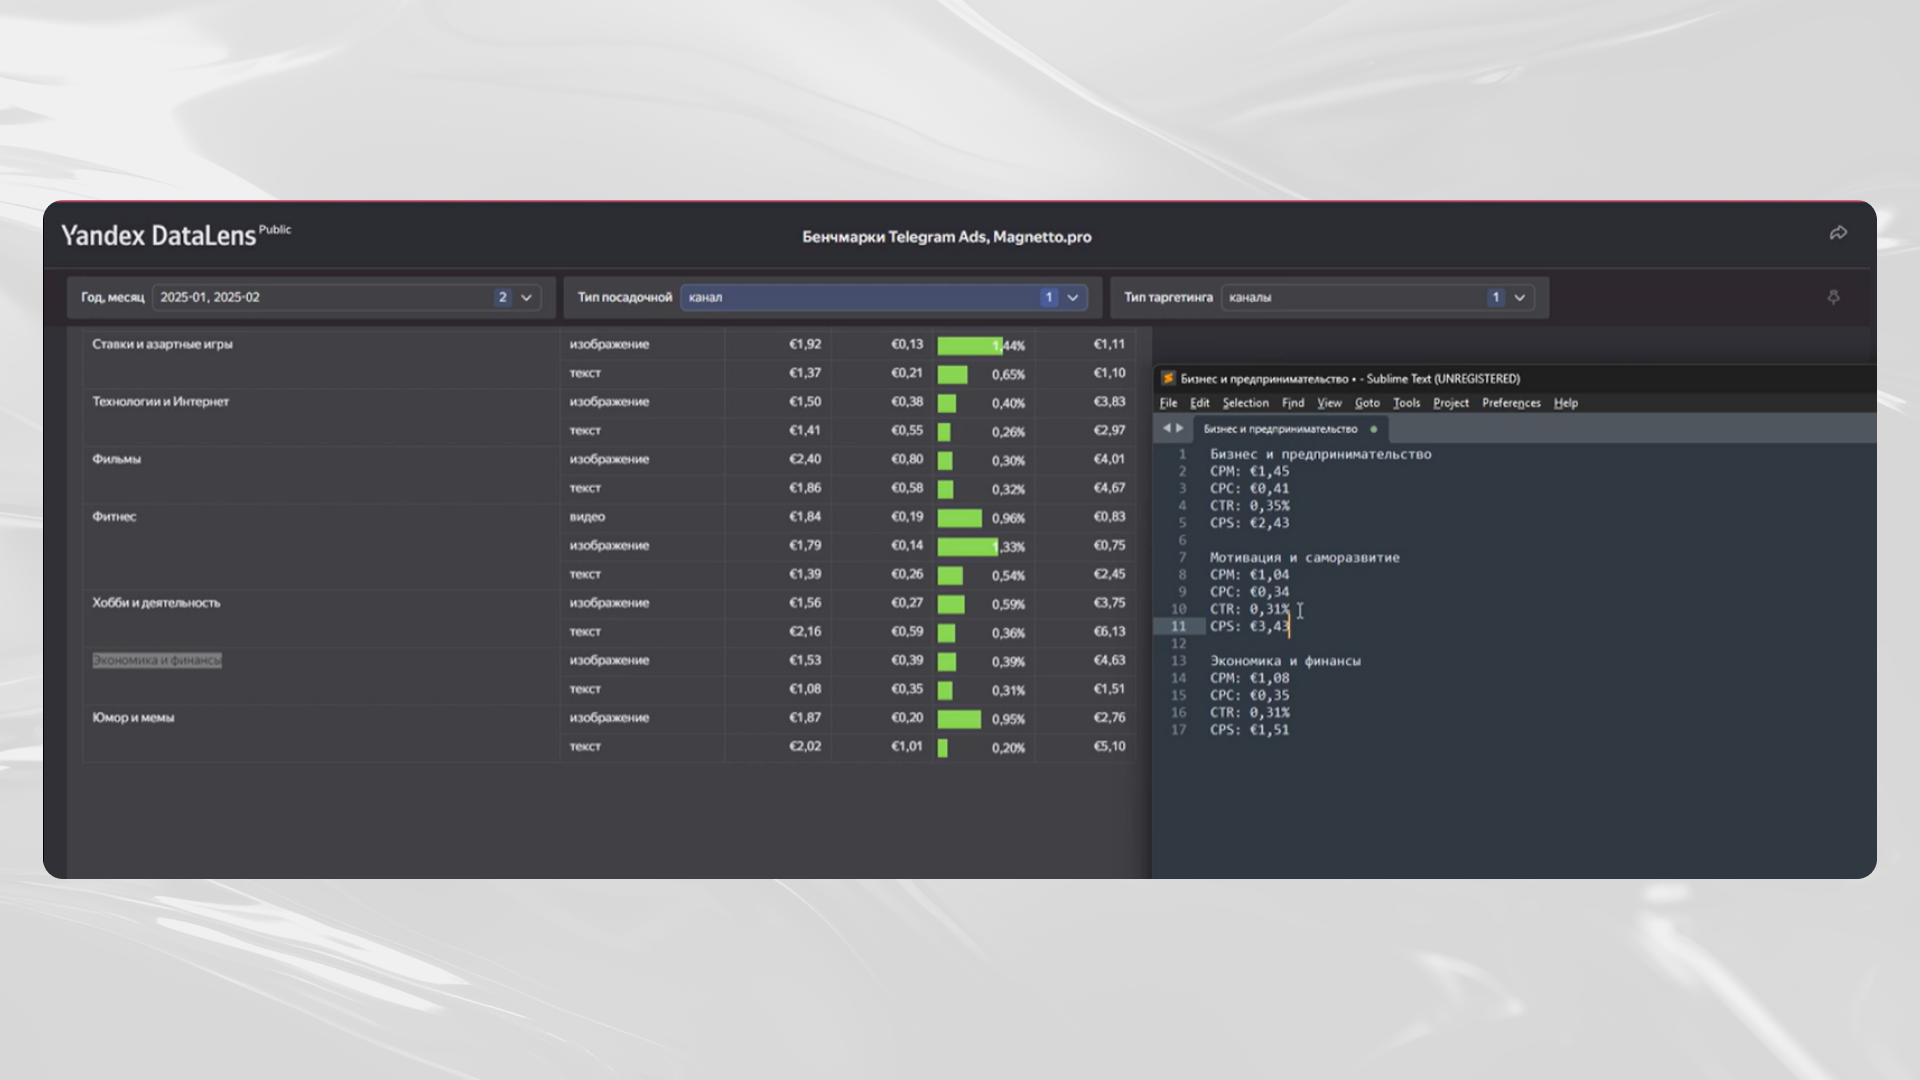Open the Goto menu in Sublime Text
Viewport: 1920px width, 1080px height.
click(x=1367, y=403)
